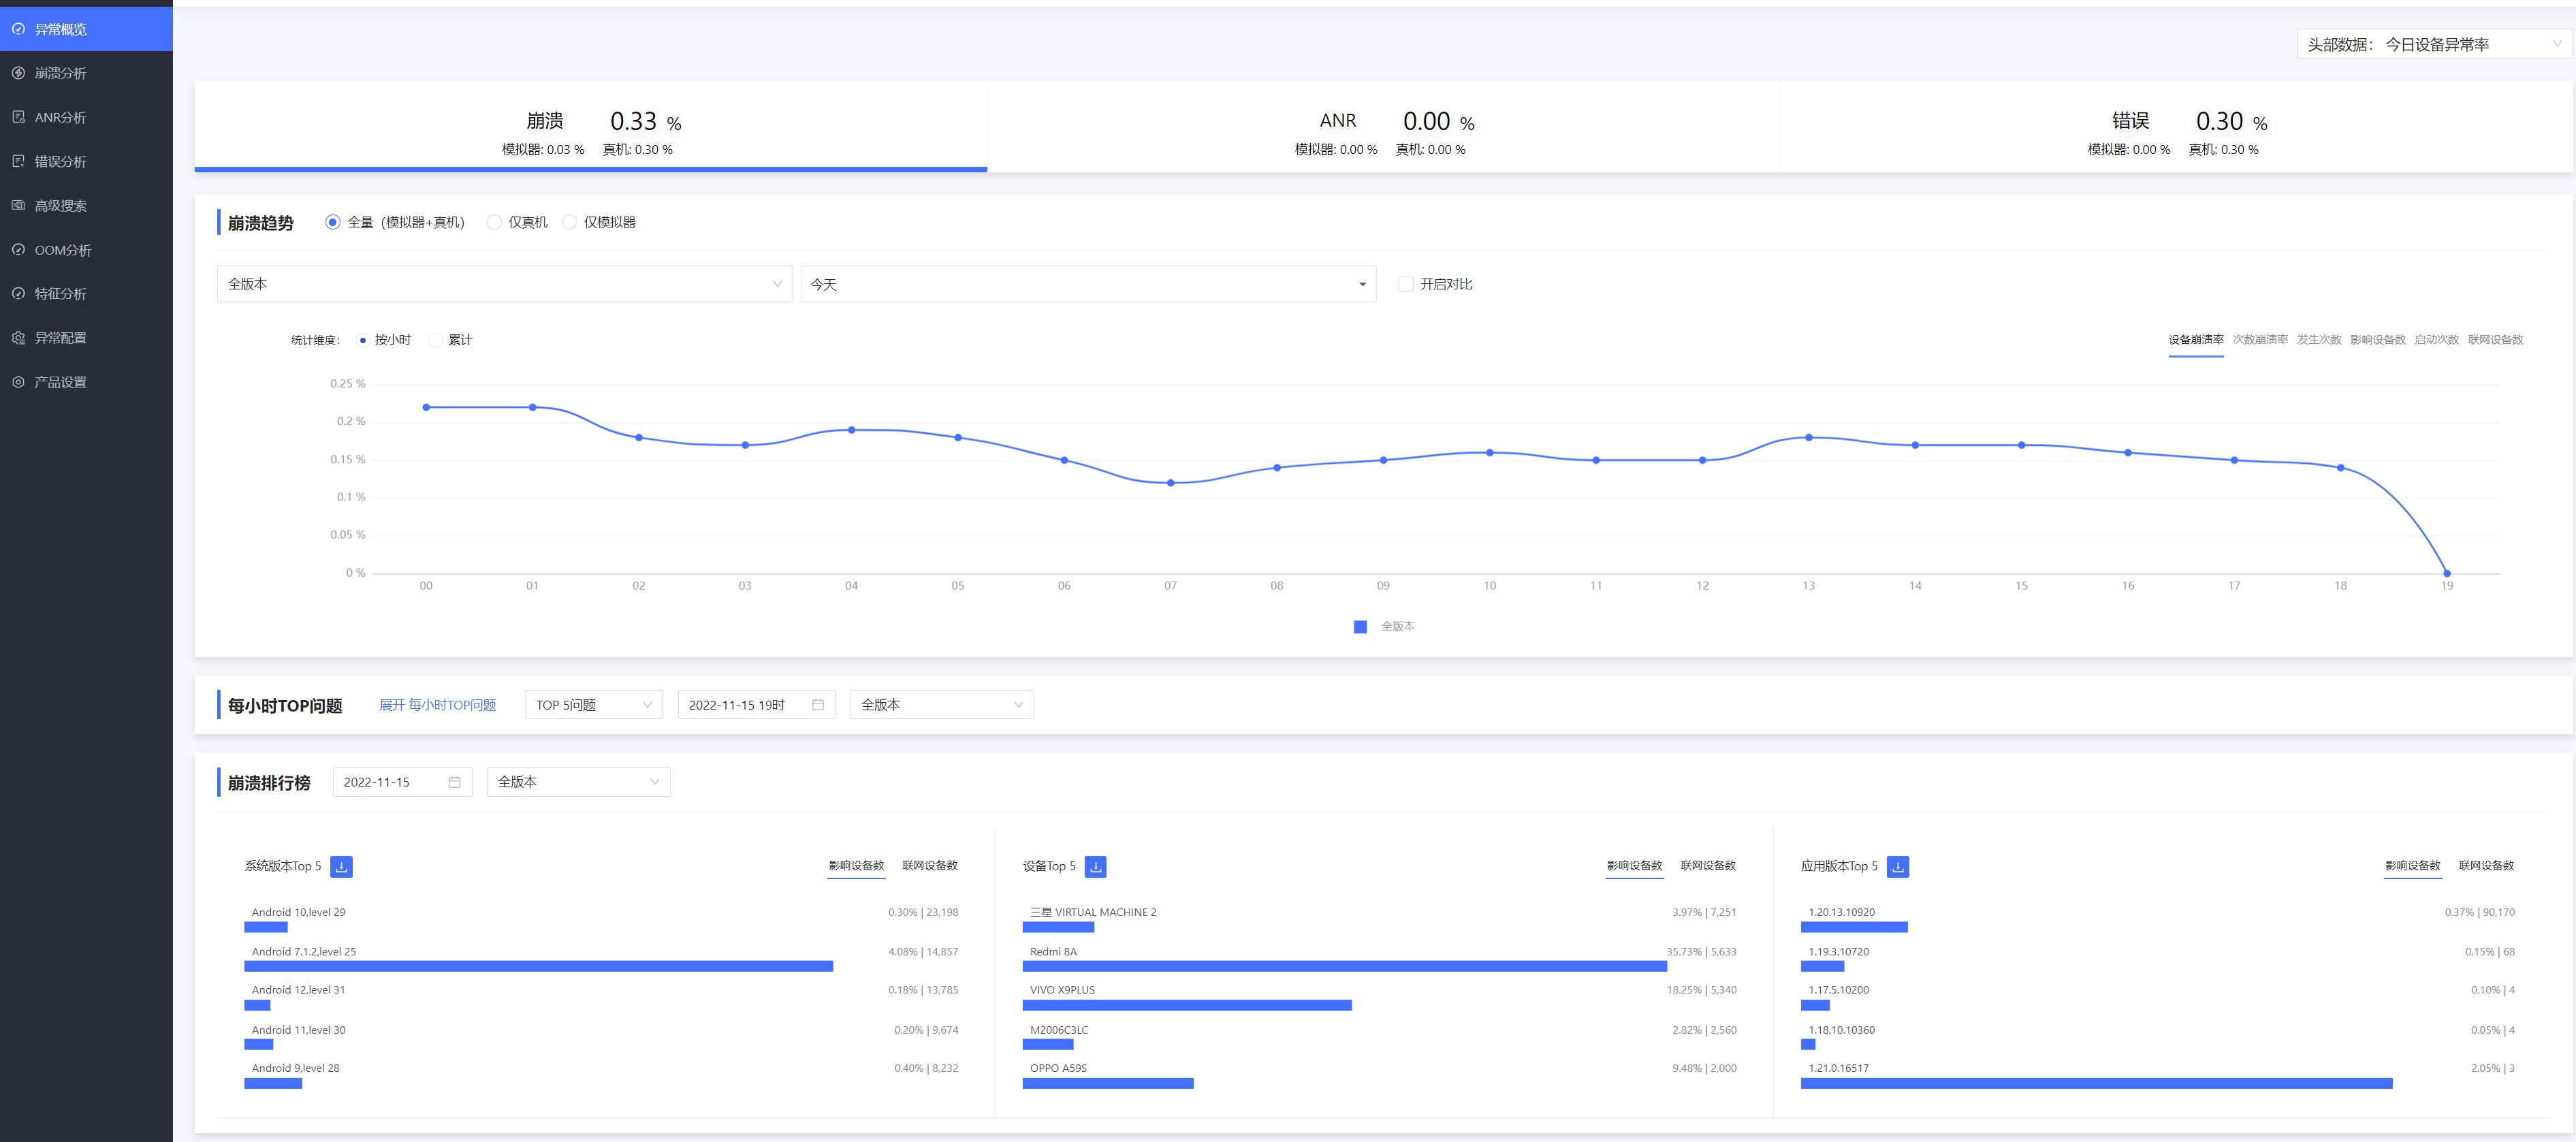2576x1142 pixels.
Task: Switch to the 启动次数 chart tab
Action: pos(2436,340)
